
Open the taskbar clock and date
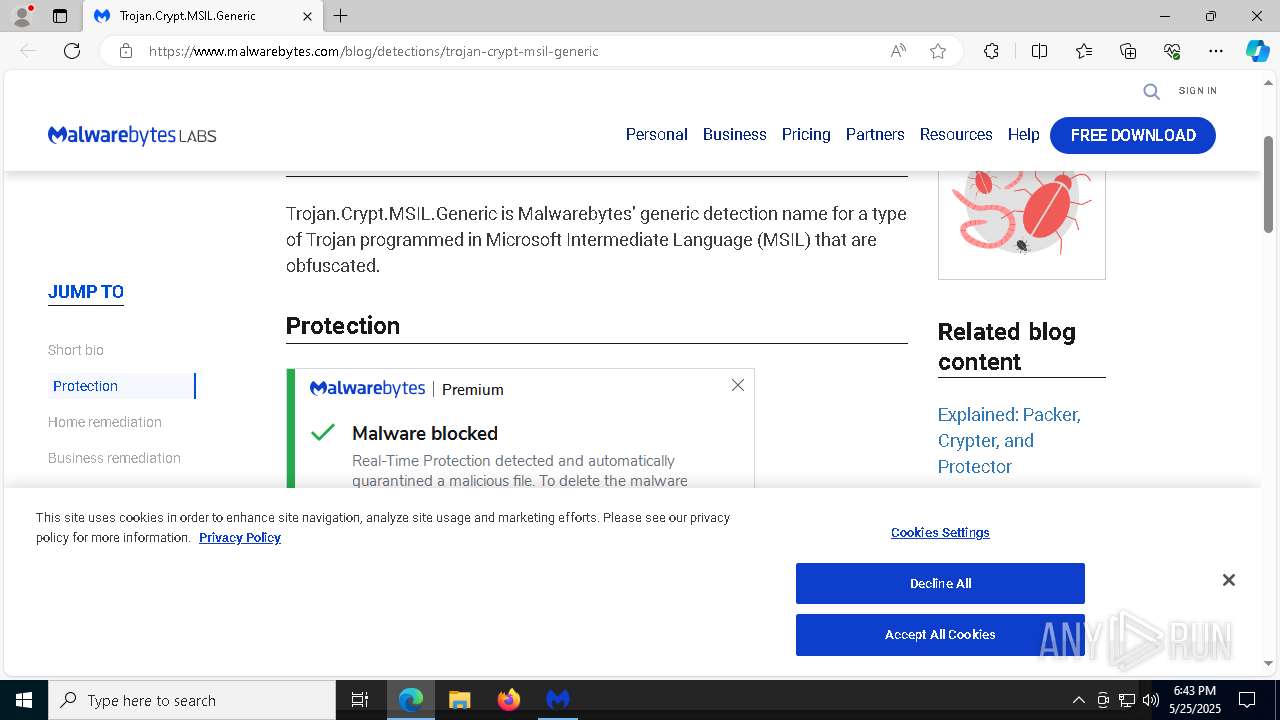[x=1194, y=700]
